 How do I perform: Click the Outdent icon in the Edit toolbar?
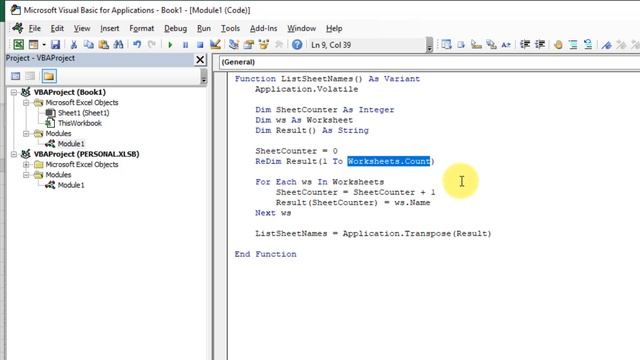pos(540,44)
